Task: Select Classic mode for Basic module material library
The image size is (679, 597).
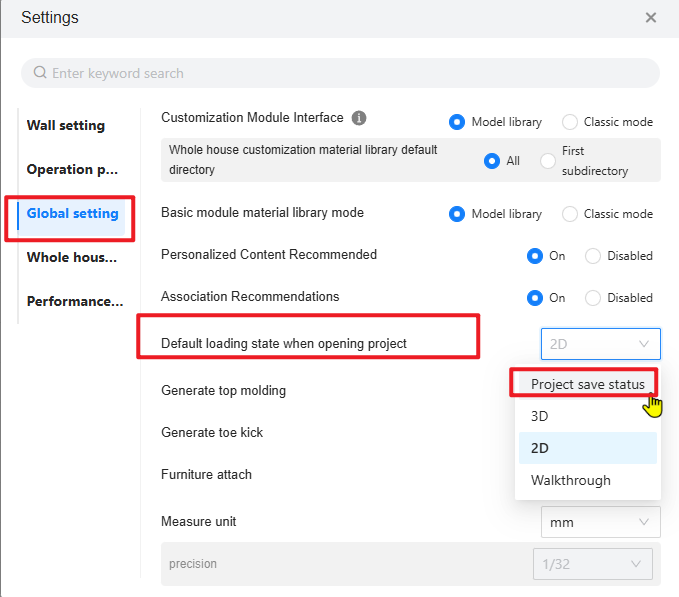Action: [570, 214]
